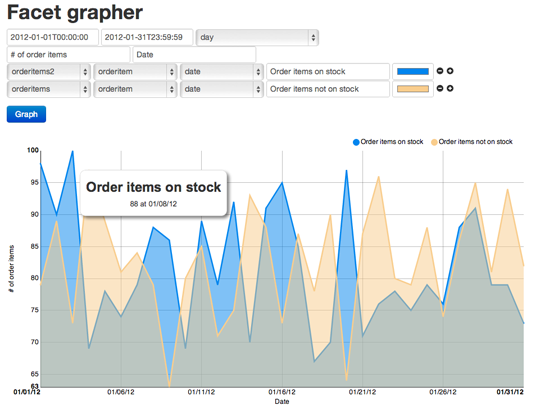Add a row after Order items not on stock
540x414 pixels.
tap(450, 89)
